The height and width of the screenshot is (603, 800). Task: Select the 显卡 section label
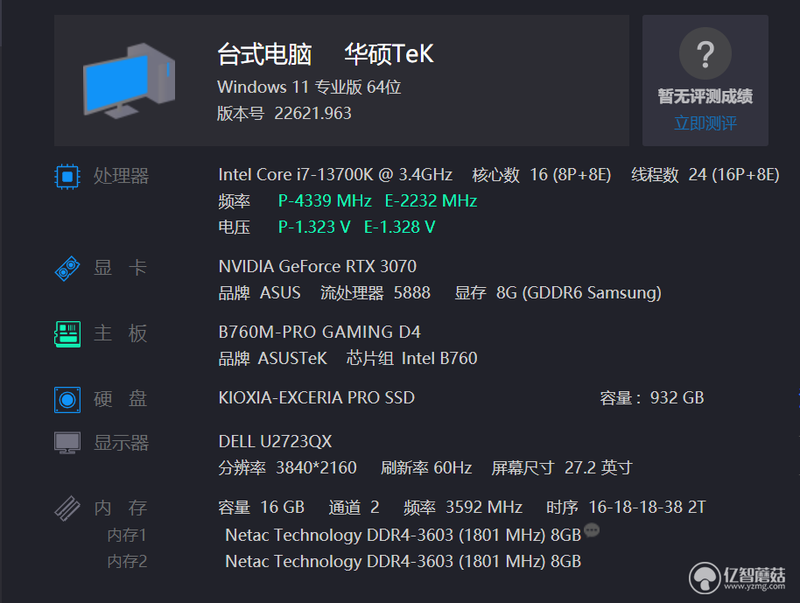click(120, 268)
